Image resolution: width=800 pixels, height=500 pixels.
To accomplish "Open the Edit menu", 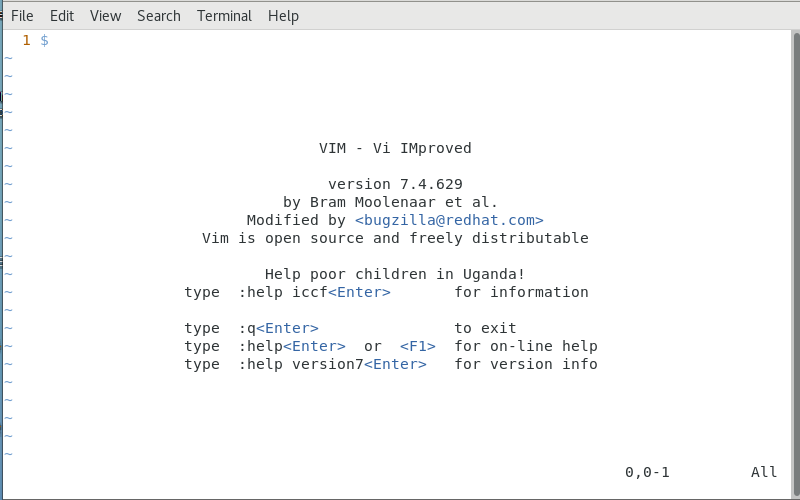I will (62, 16).
